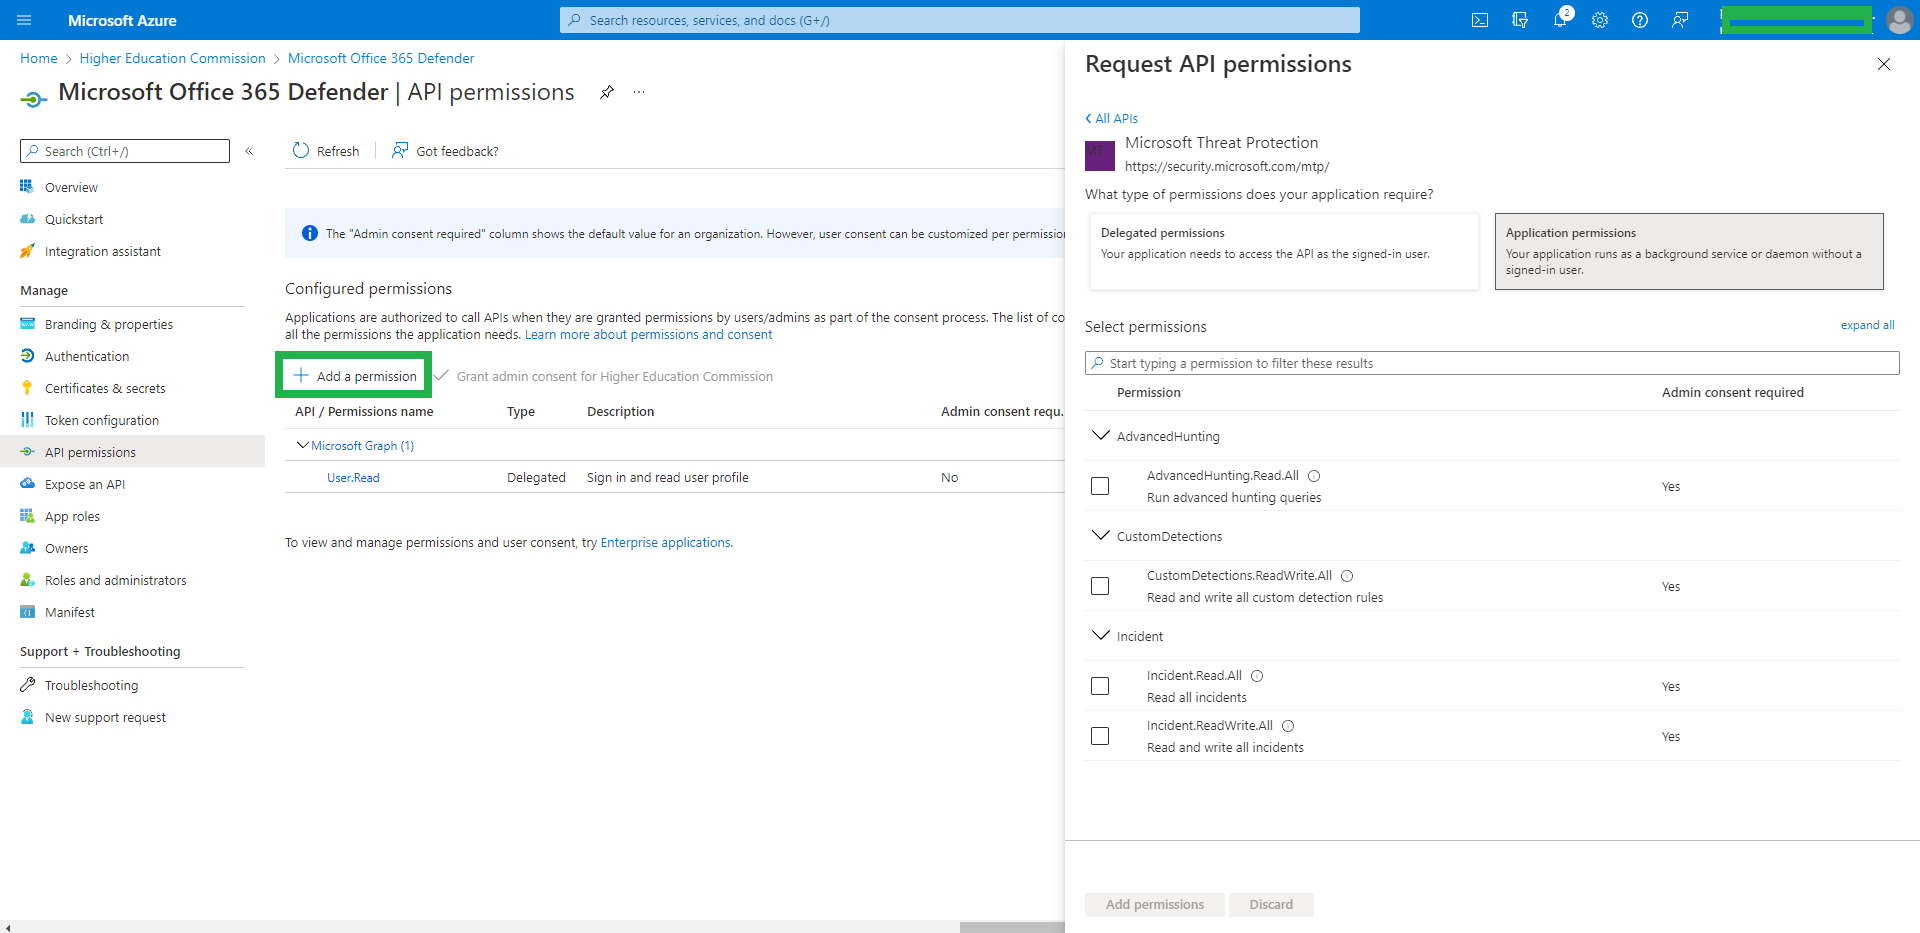1920x933 pixels.
Task: Open portal settings gear
Action: (1600, 20)
